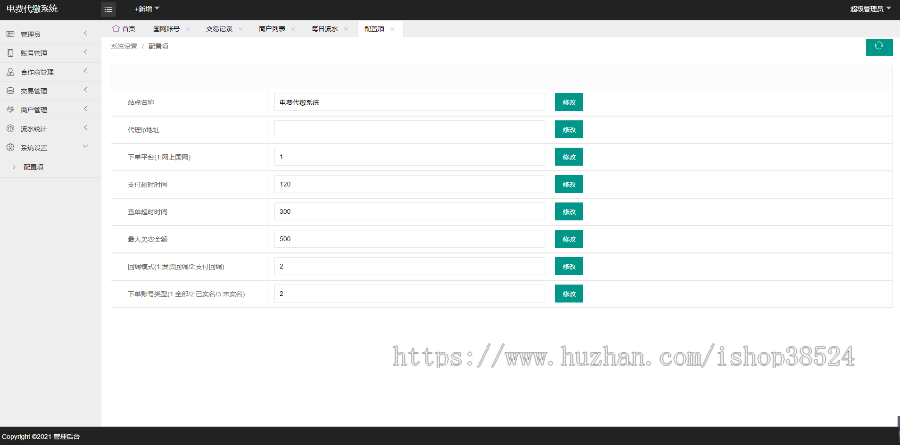Image resolution: width=900 pixels, height=445 pixels.
Task: Switch to the 每日流水 tab
Action: [324, 29]
